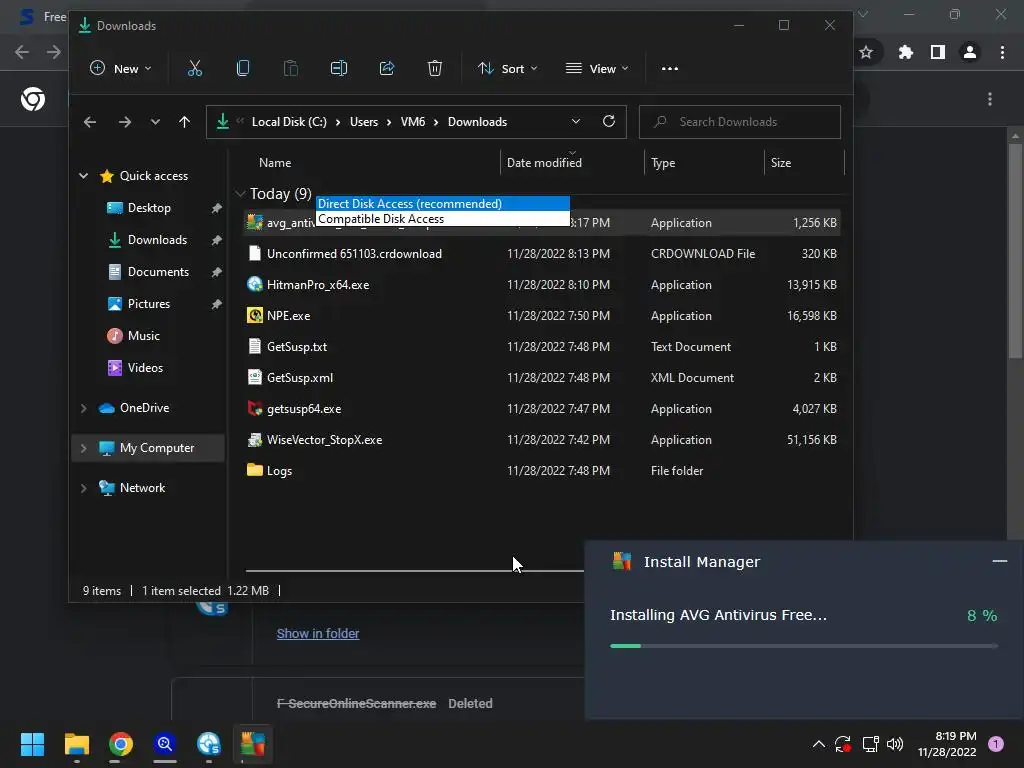The image size is (1024, 768).
Task: Sort by the Date modified column header
Action: pos(544,163)
